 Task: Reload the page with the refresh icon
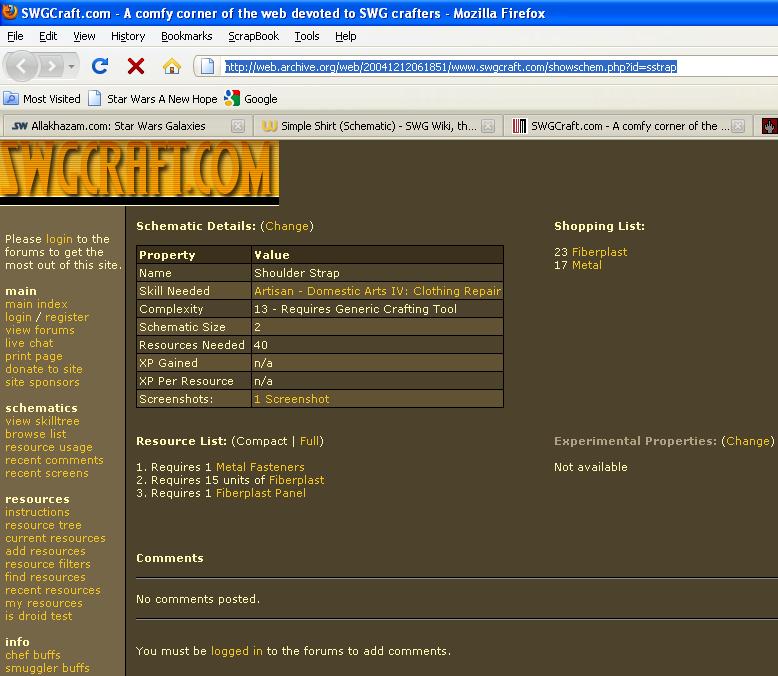(x=100, y=67)
